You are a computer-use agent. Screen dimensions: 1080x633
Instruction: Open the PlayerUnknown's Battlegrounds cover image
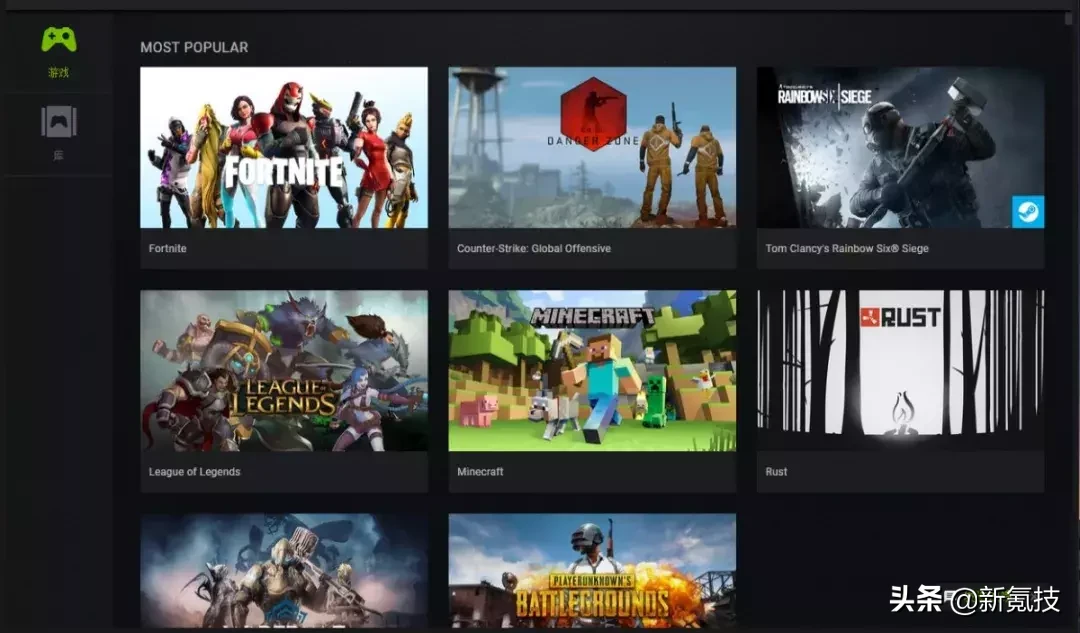592,570
